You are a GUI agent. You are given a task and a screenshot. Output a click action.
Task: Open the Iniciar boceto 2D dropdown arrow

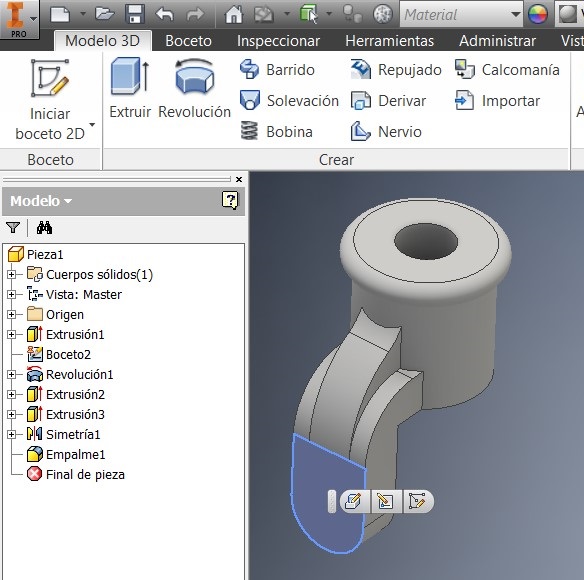pos(92,124)
